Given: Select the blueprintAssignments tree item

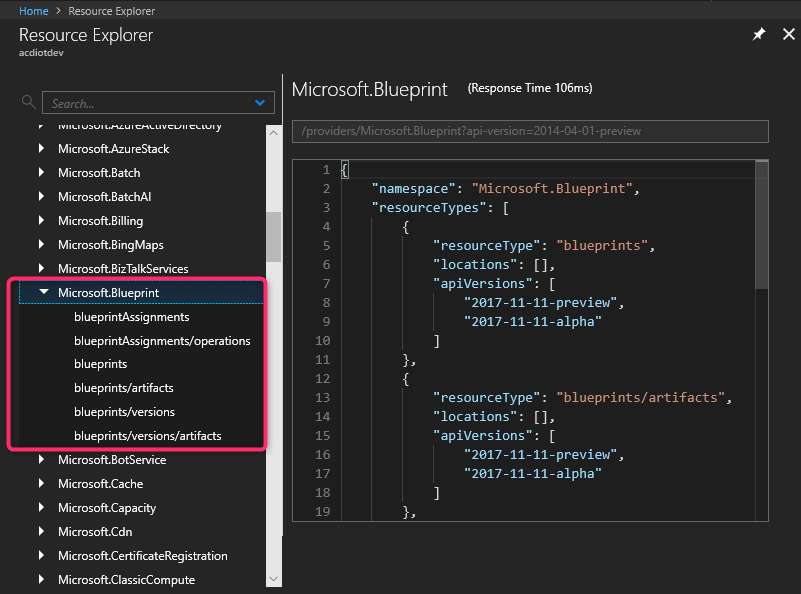Looking at the screenshot, I should (131, 317).
